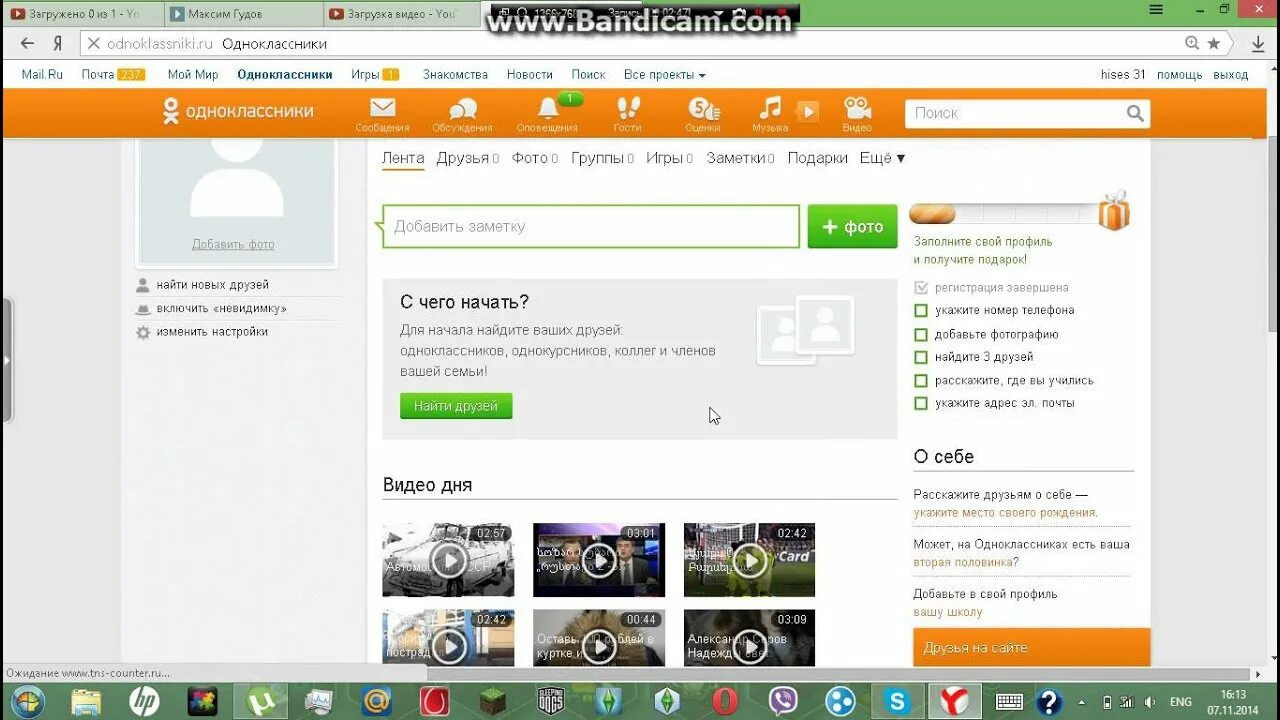Play the 03:01 video thumbnail
This screenshot has width=1280, height=720.
click(x=598, y=560)
